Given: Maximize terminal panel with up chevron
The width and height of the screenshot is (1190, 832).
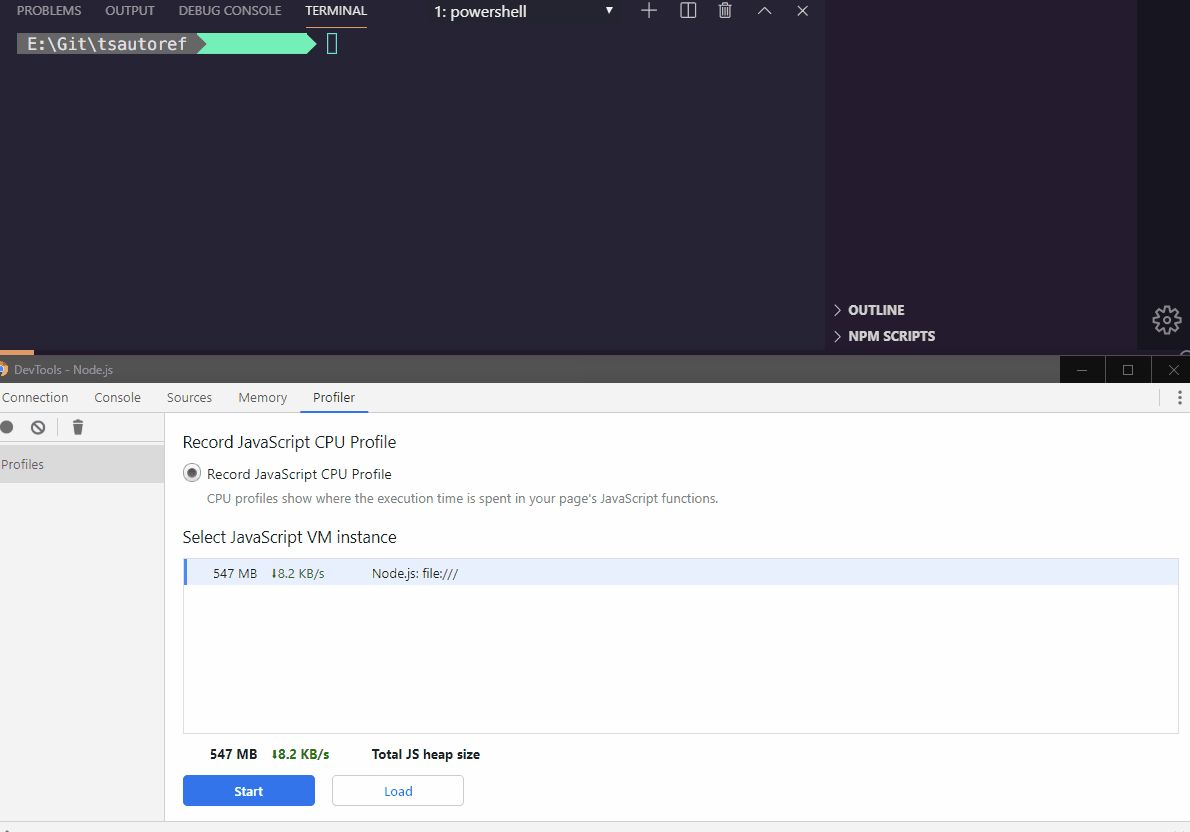Looking at the screenshot, I should pyautogui.click(x=764, y=11).
